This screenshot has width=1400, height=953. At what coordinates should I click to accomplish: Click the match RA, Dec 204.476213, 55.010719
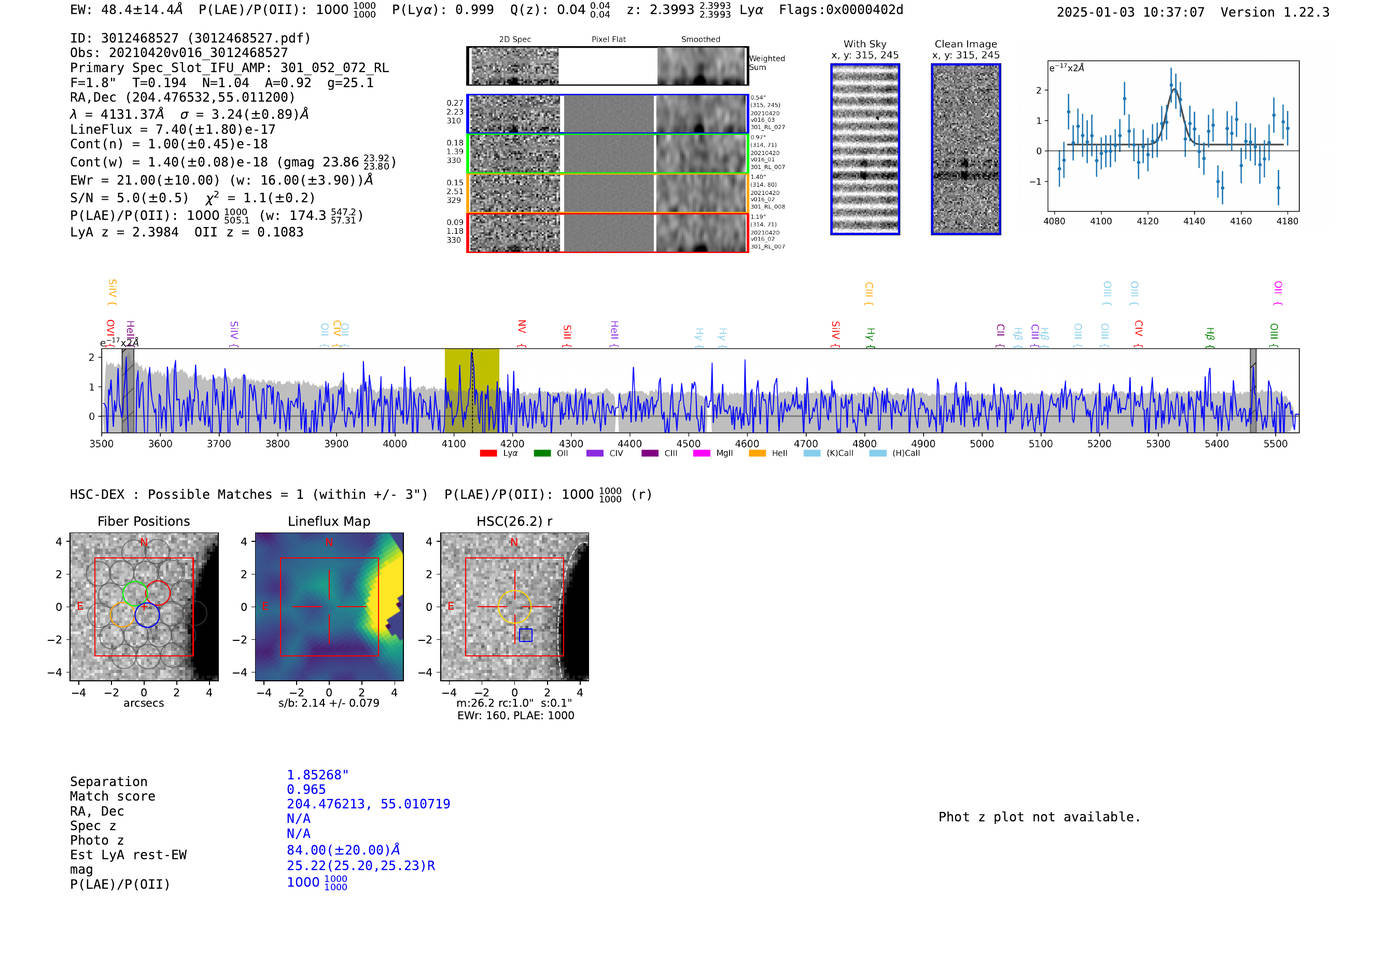click(368, 804)
